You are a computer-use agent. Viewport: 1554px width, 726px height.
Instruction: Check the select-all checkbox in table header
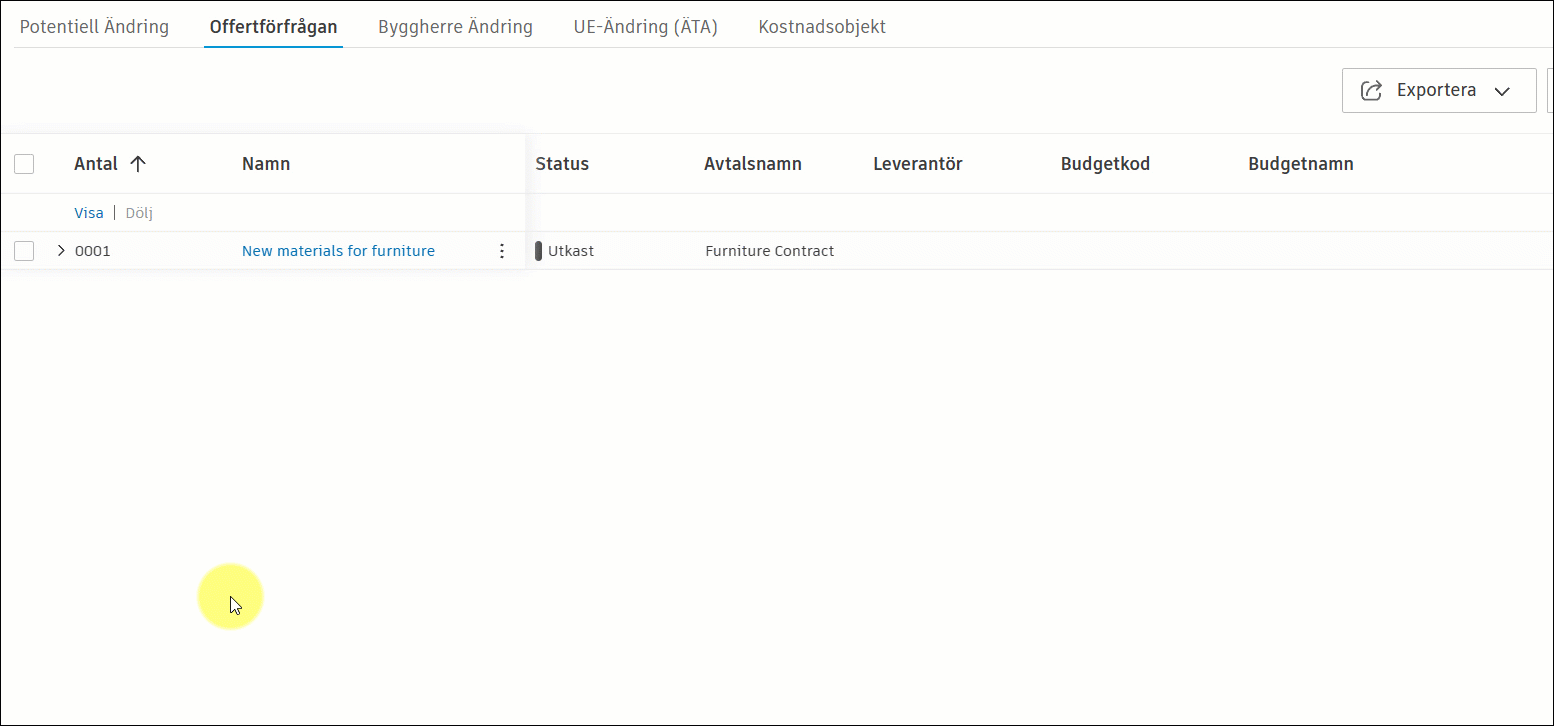pos(23,163)
